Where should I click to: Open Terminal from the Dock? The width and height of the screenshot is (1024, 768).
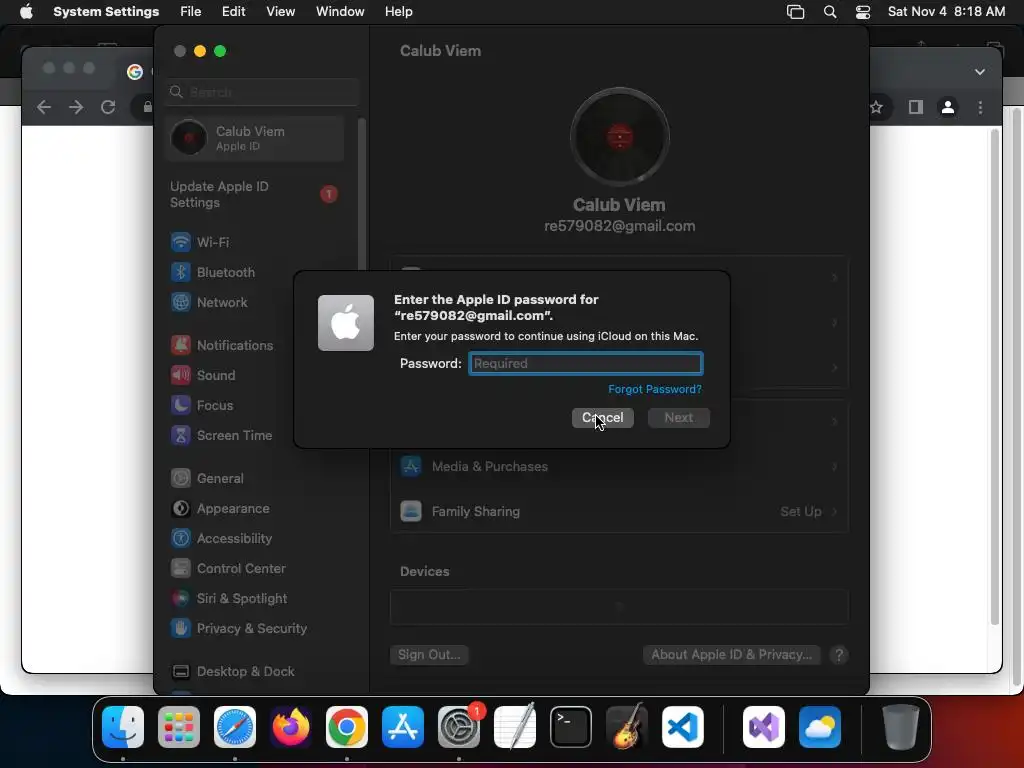click(571, 727)
